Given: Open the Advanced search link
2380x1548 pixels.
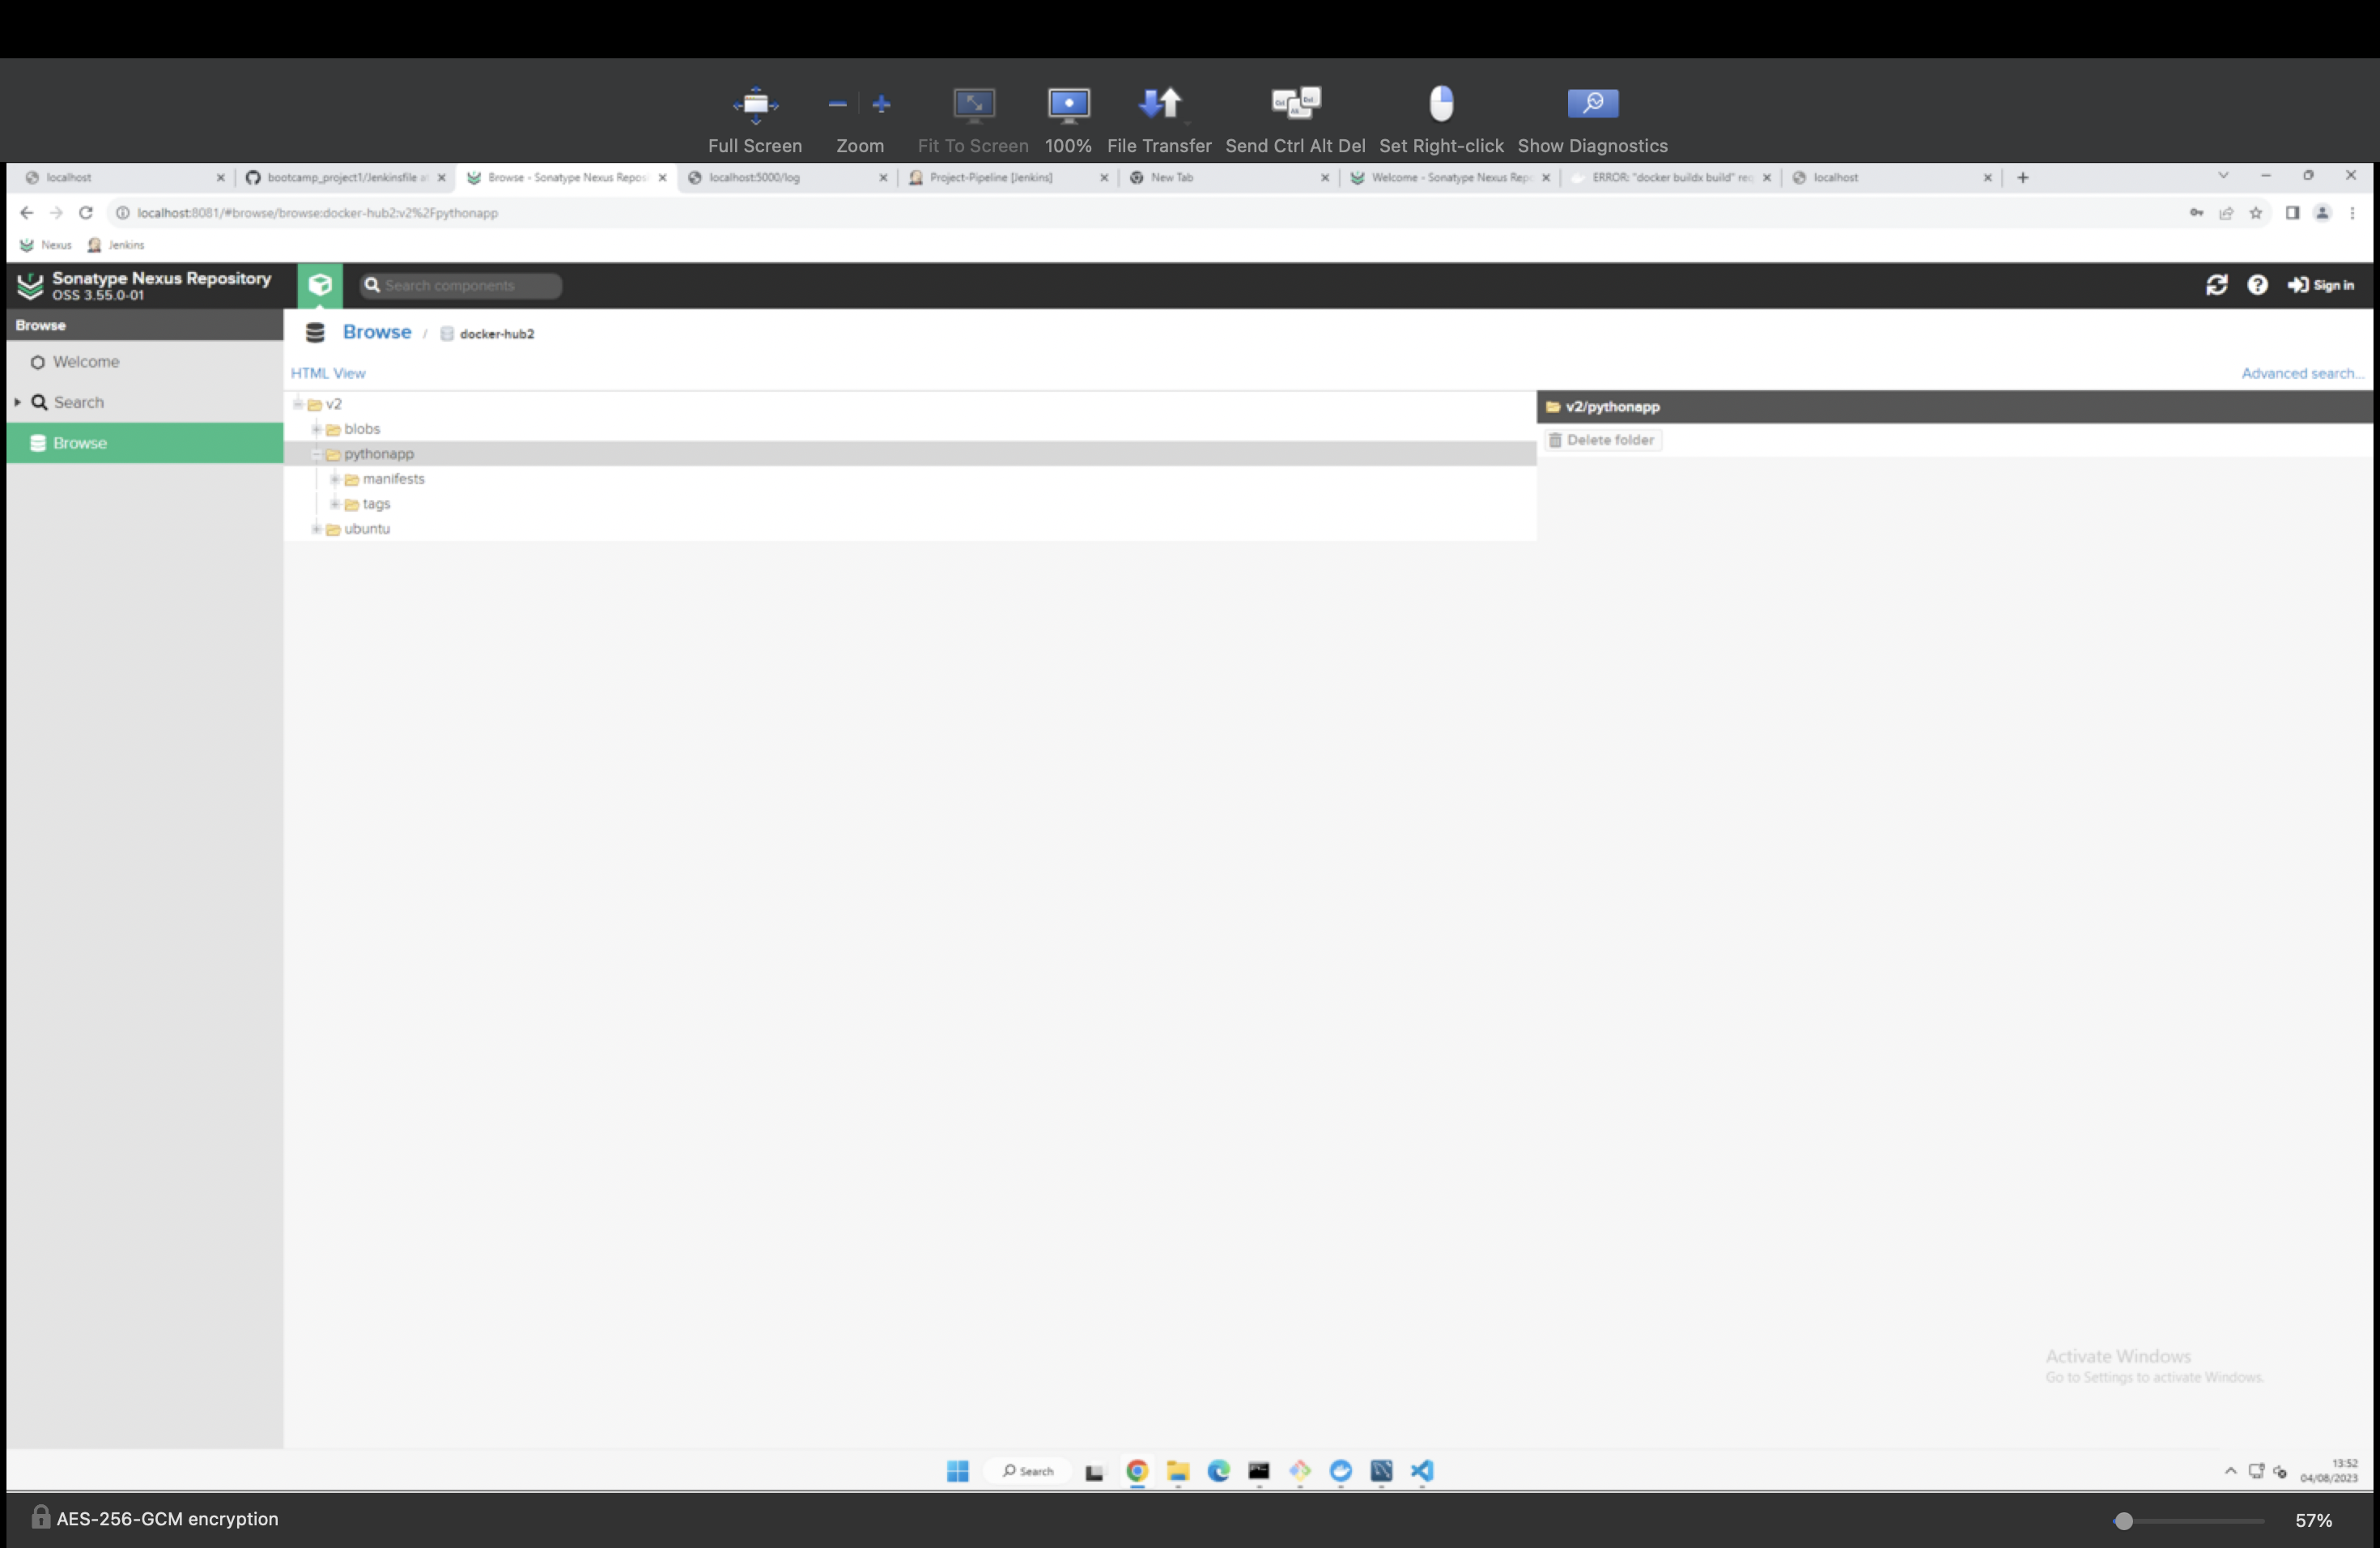Looking at the screenshot, I should [2300, 373].
